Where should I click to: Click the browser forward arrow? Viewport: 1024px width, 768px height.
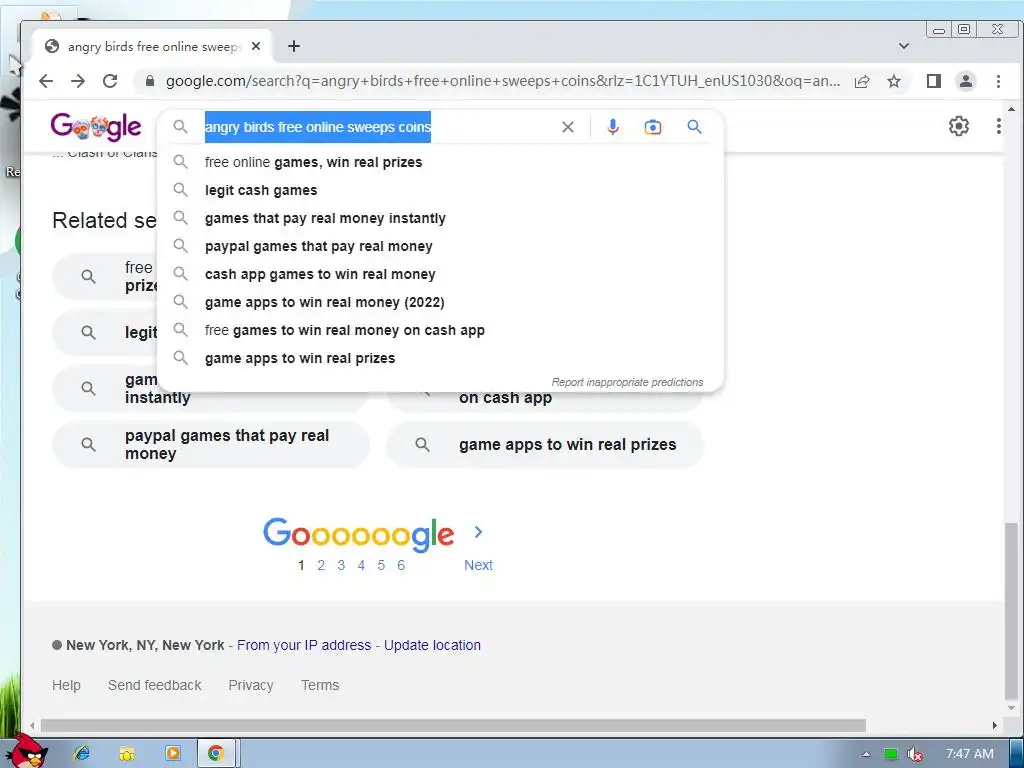pyautogui.click(x=78, y=81)
